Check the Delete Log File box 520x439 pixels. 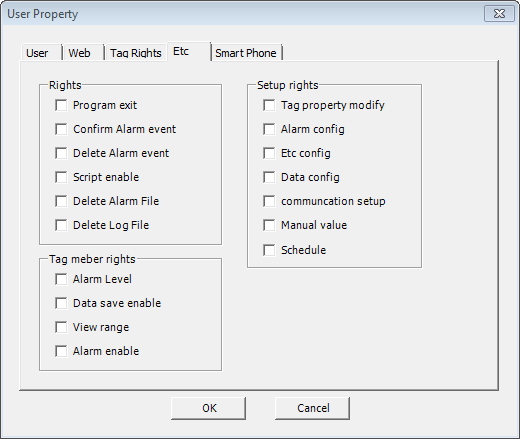(61, 225)
